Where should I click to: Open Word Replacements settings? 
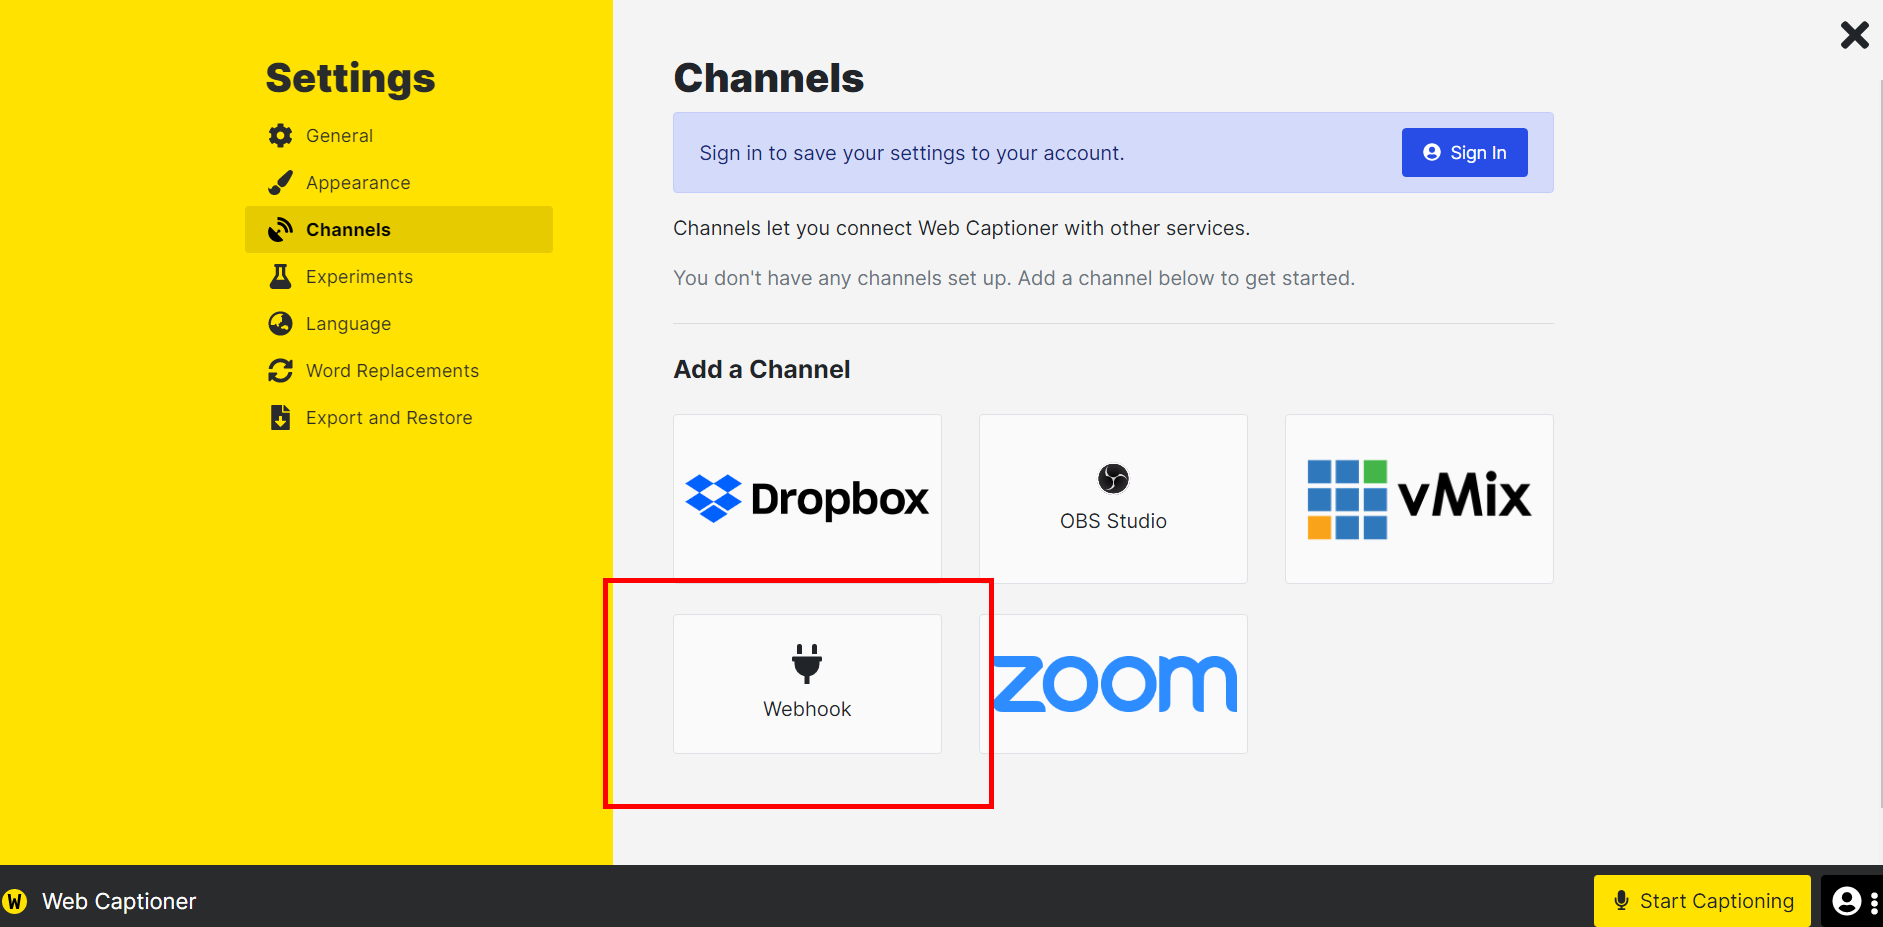click(x=399, y=371)
